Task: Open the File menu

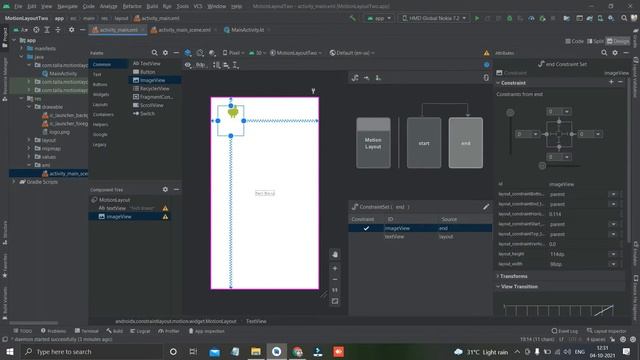Action: click(18, 6)
